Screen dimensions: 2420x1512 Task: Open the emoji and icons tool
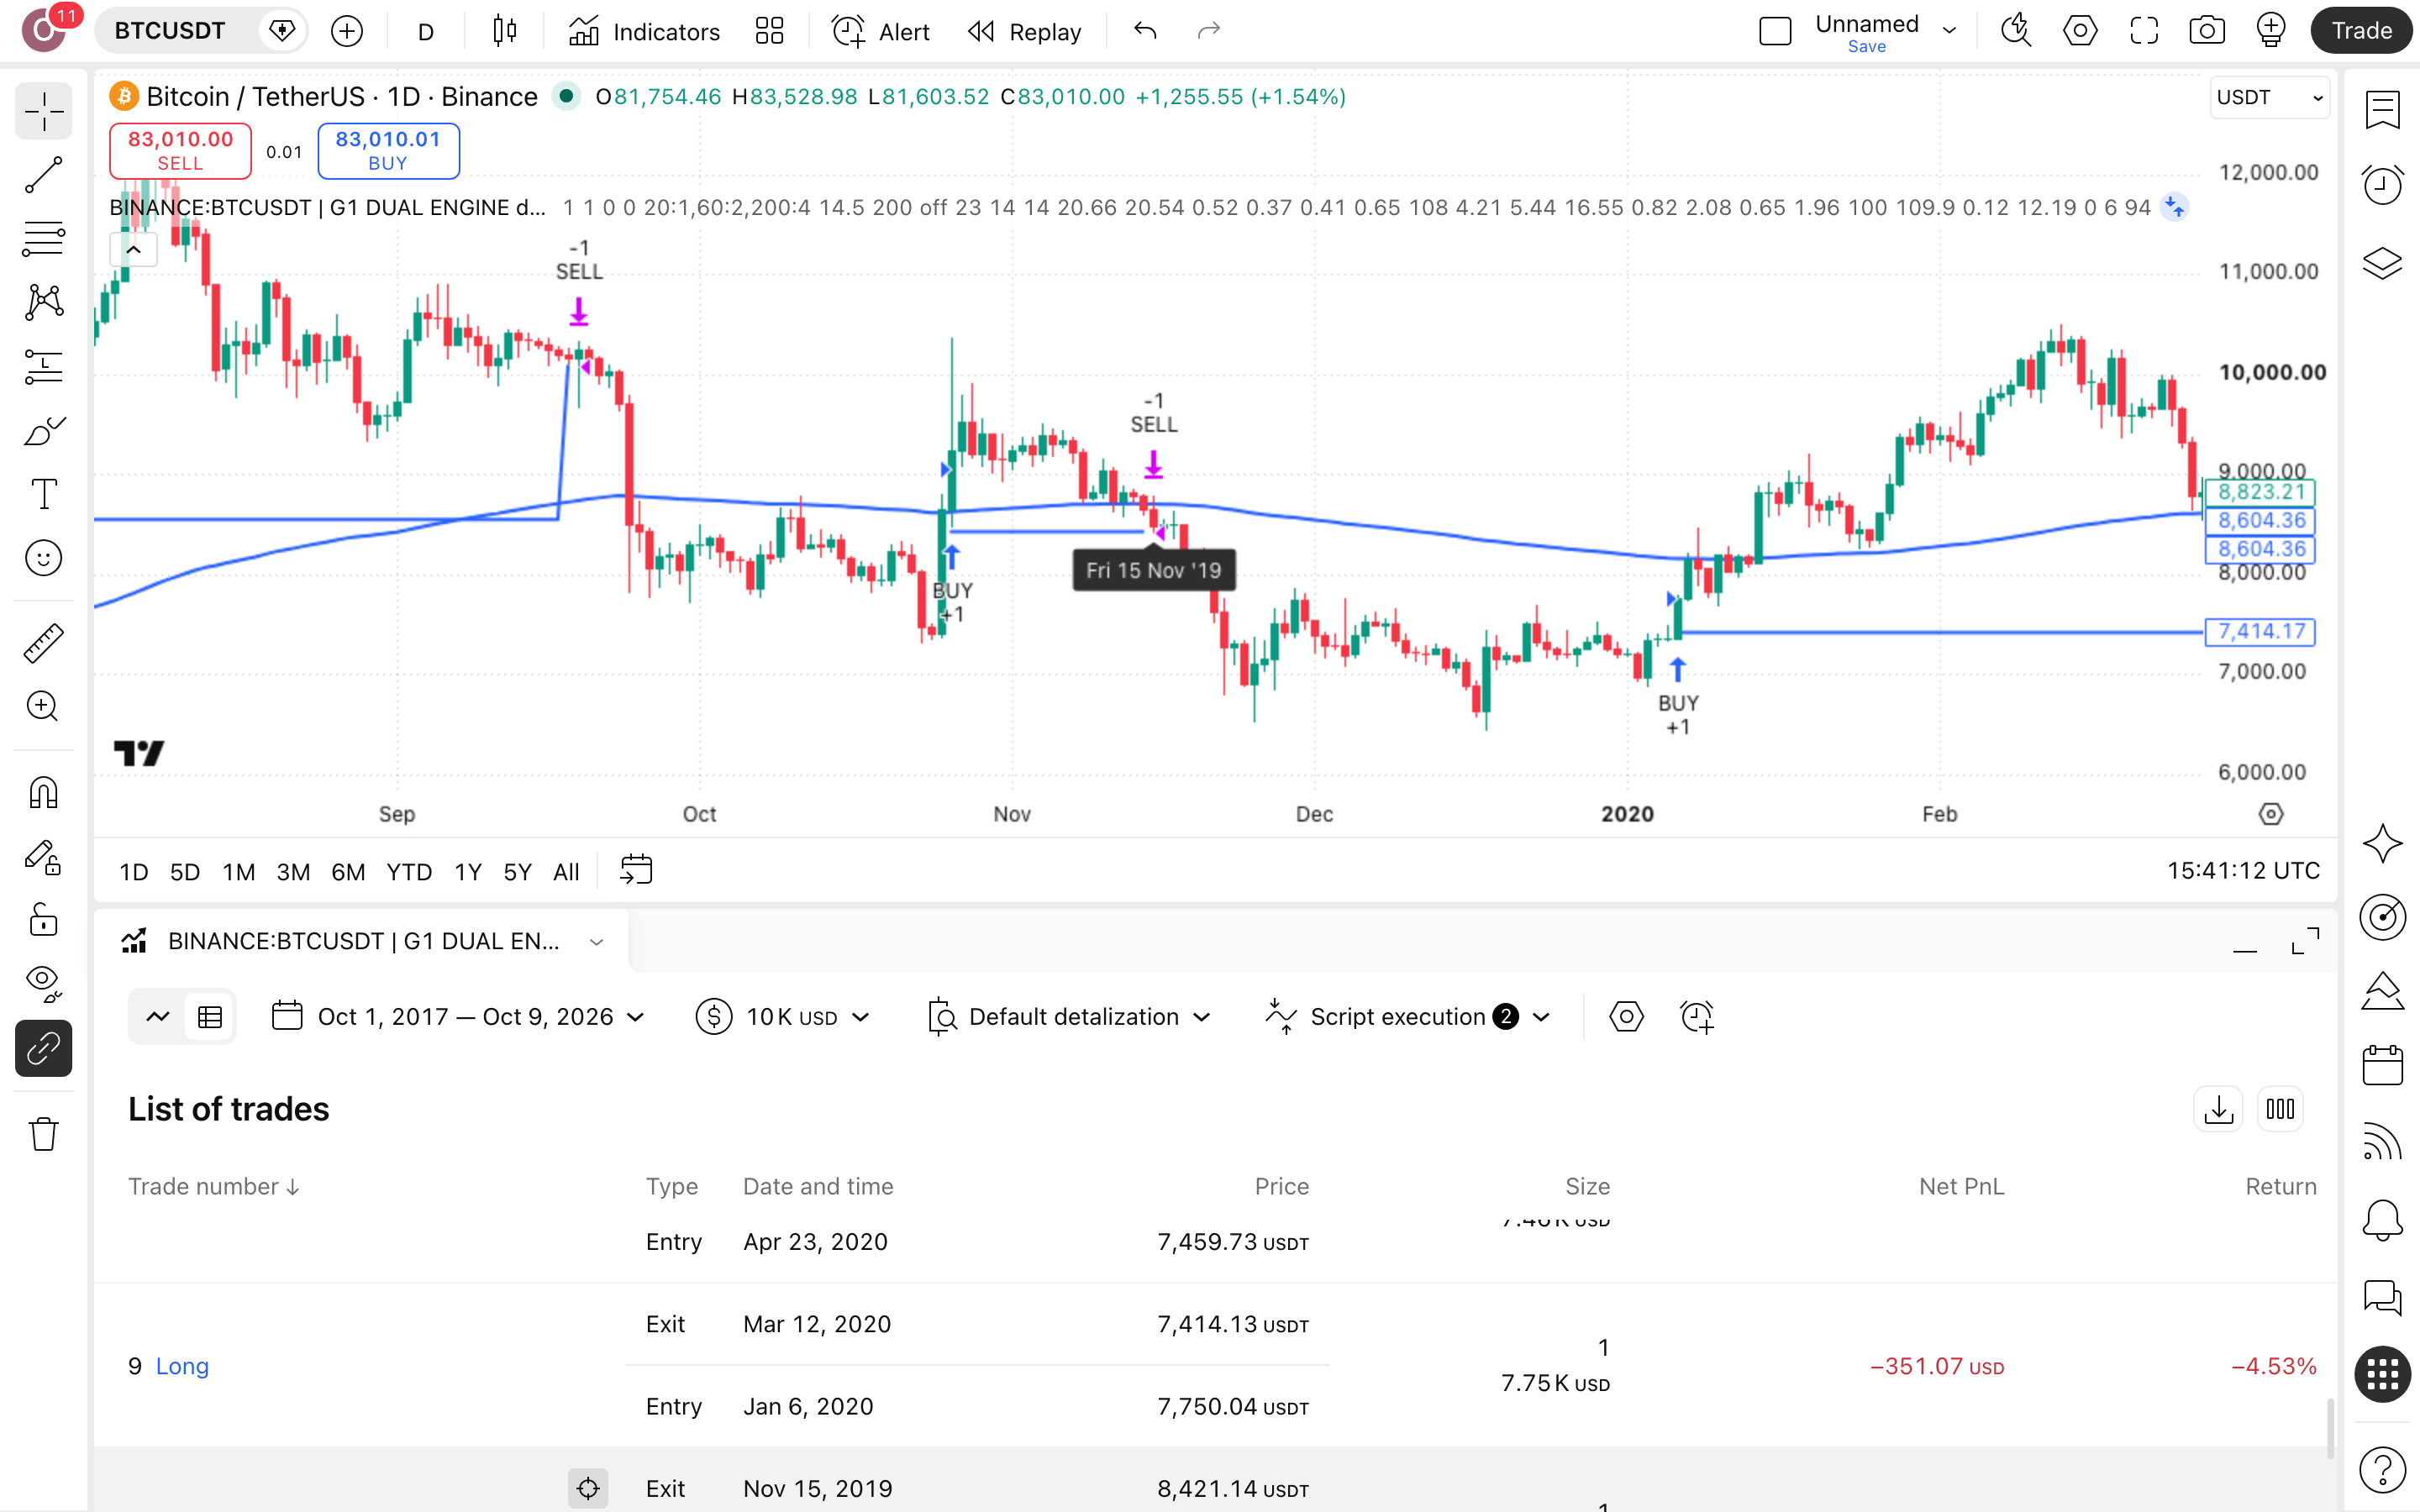click(43, 558)
